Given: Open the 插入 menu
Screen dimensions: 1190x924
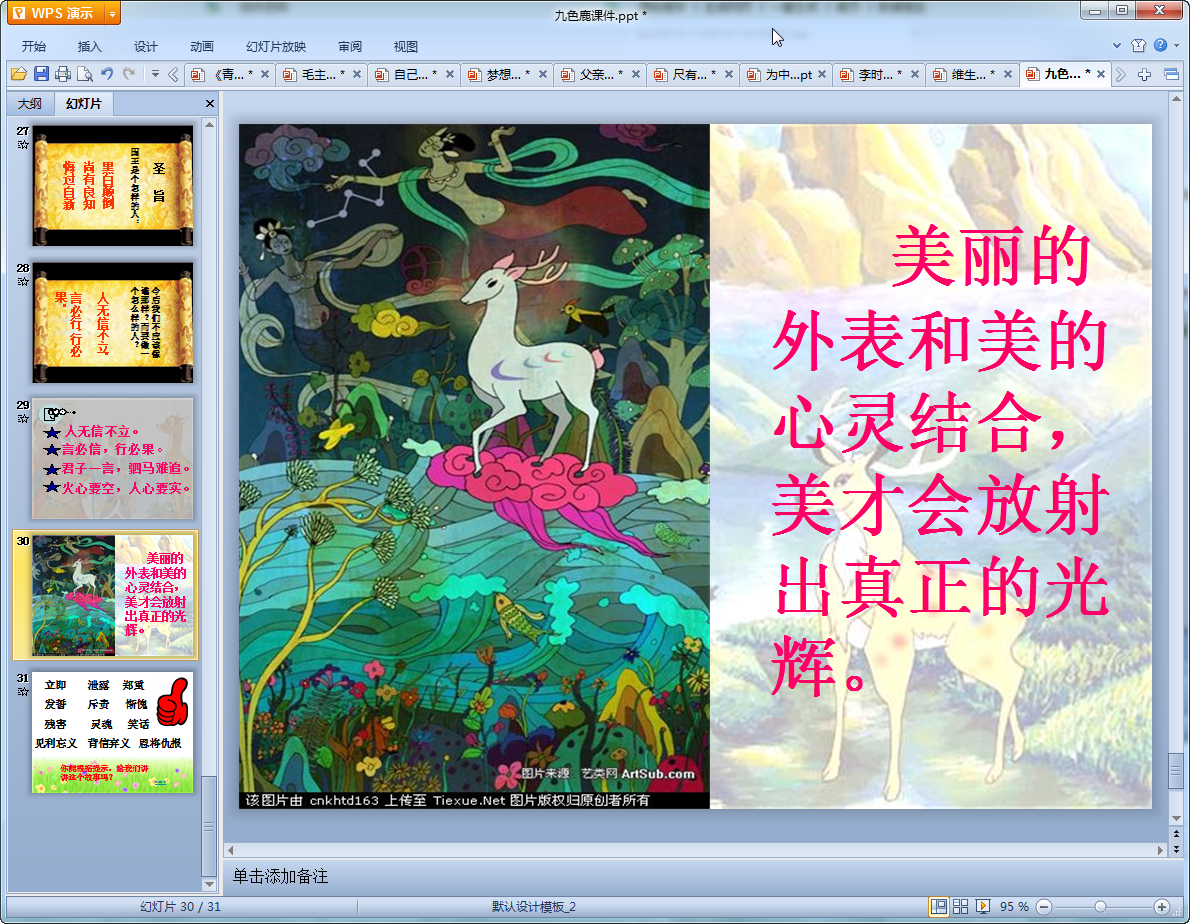Looking at the screenshot, I should [90, 46].
